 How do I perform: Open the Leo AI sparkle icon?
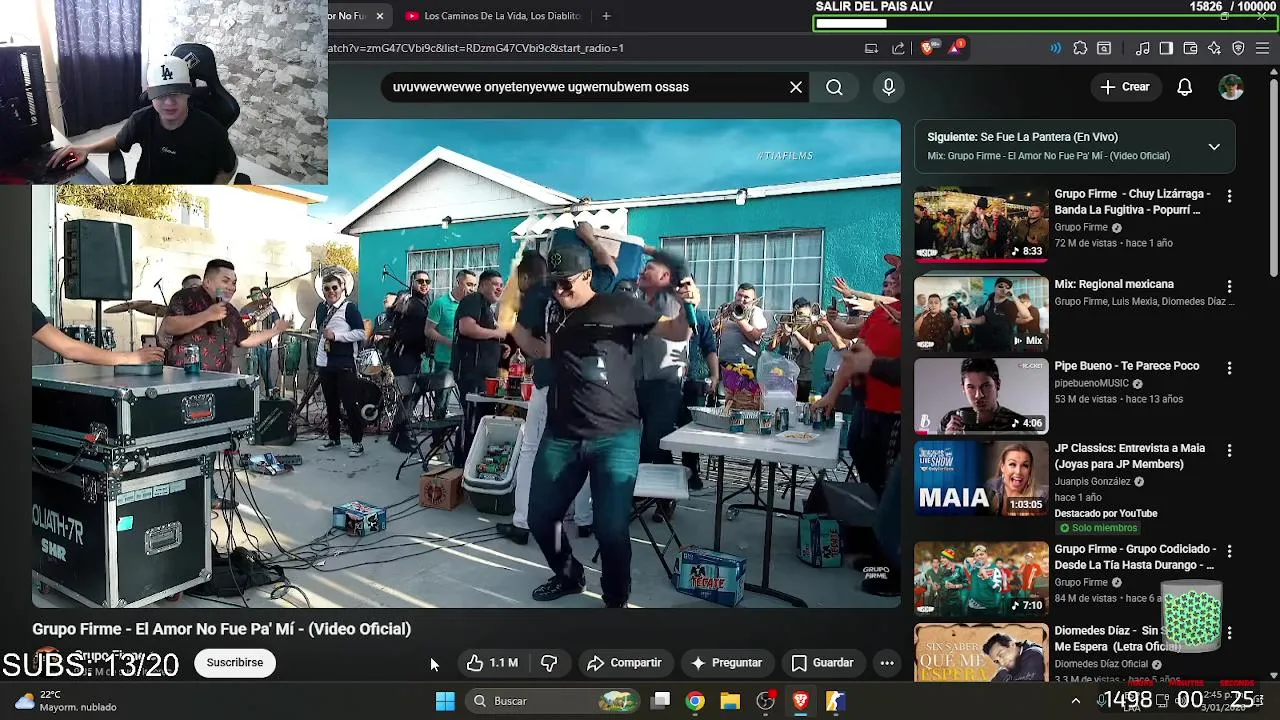(1214, 48)
